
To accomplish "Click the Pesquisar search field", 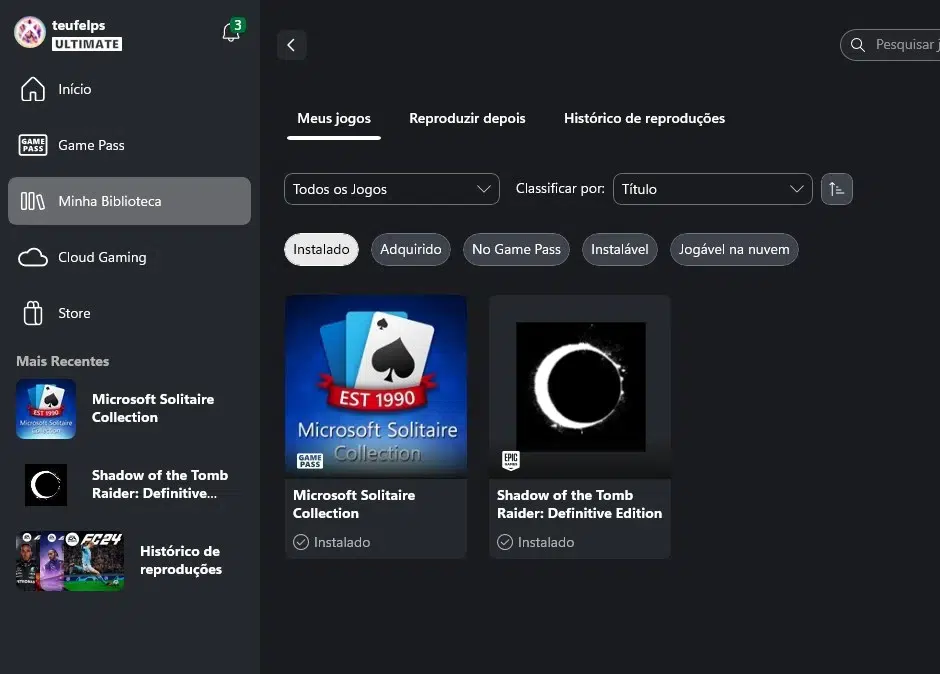I will tap(897, 45).
